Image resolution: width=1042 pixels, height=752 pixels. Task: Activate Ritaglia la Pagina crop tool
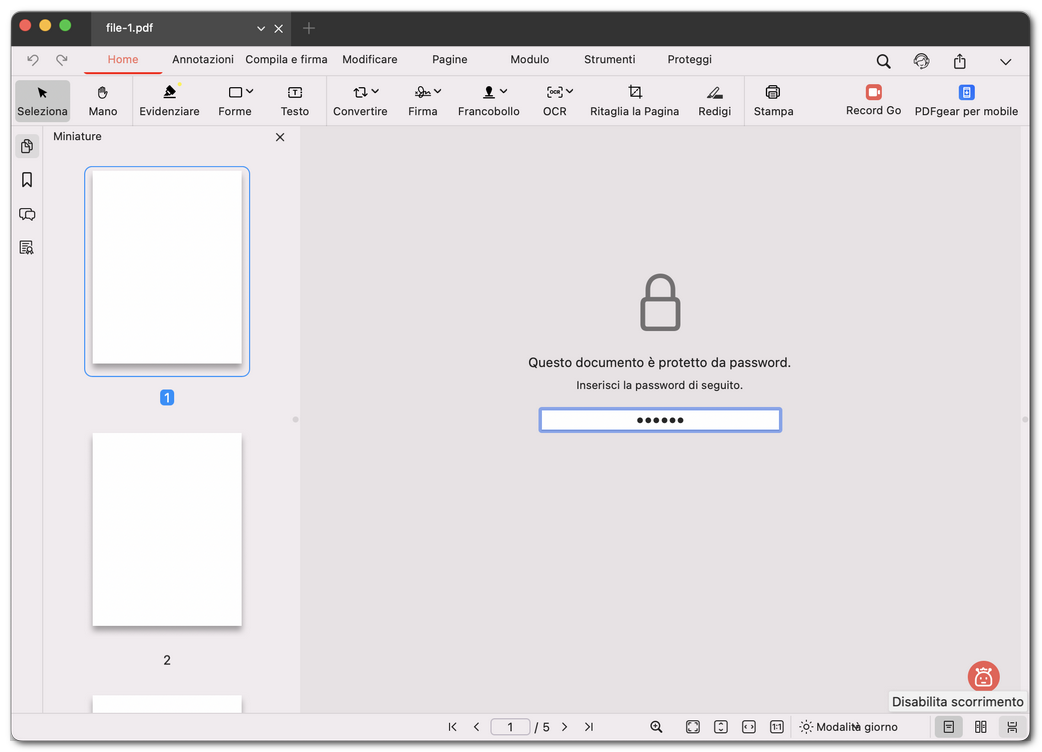click(x=634, y=100)
